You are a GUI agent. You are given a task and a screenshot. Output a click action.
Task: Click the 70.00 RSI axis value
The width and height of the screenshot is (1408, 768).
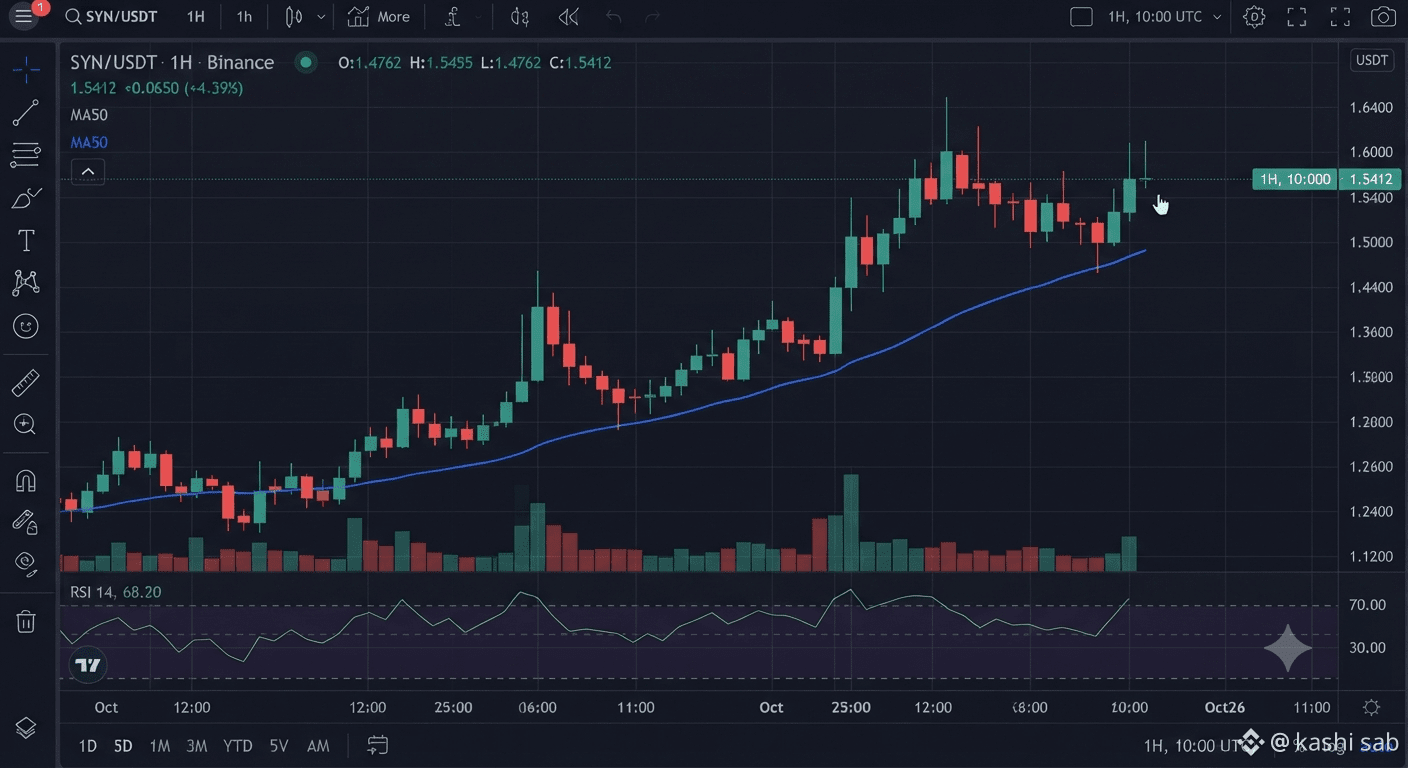tap(1367, 605)
